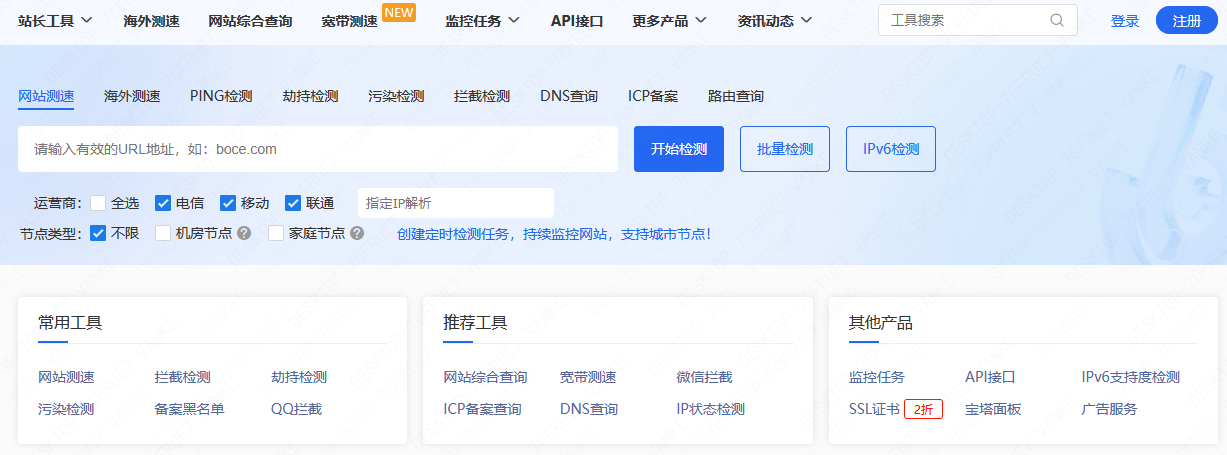Click the NEW badge on 宽带测速
Image resolution: width=1227 pixels, height=455 pixels.
pyautogui.click(x=399, y=12)
